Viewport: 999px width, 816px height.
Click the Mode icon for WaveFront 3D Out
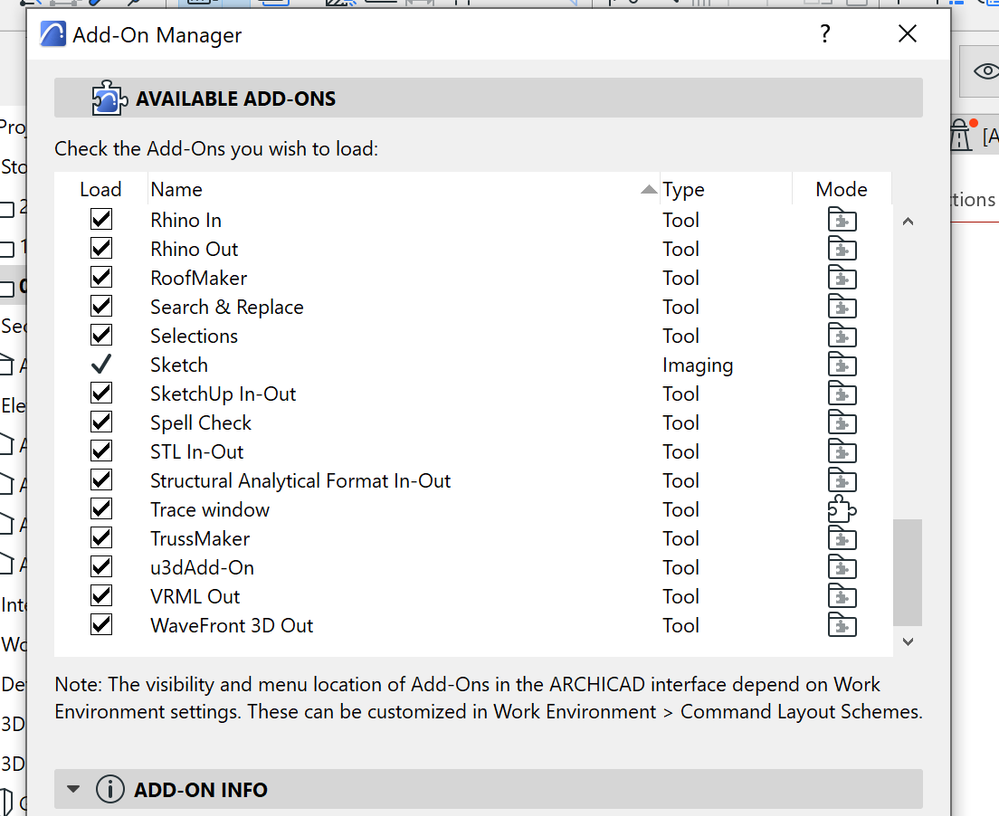coord(842,624)
